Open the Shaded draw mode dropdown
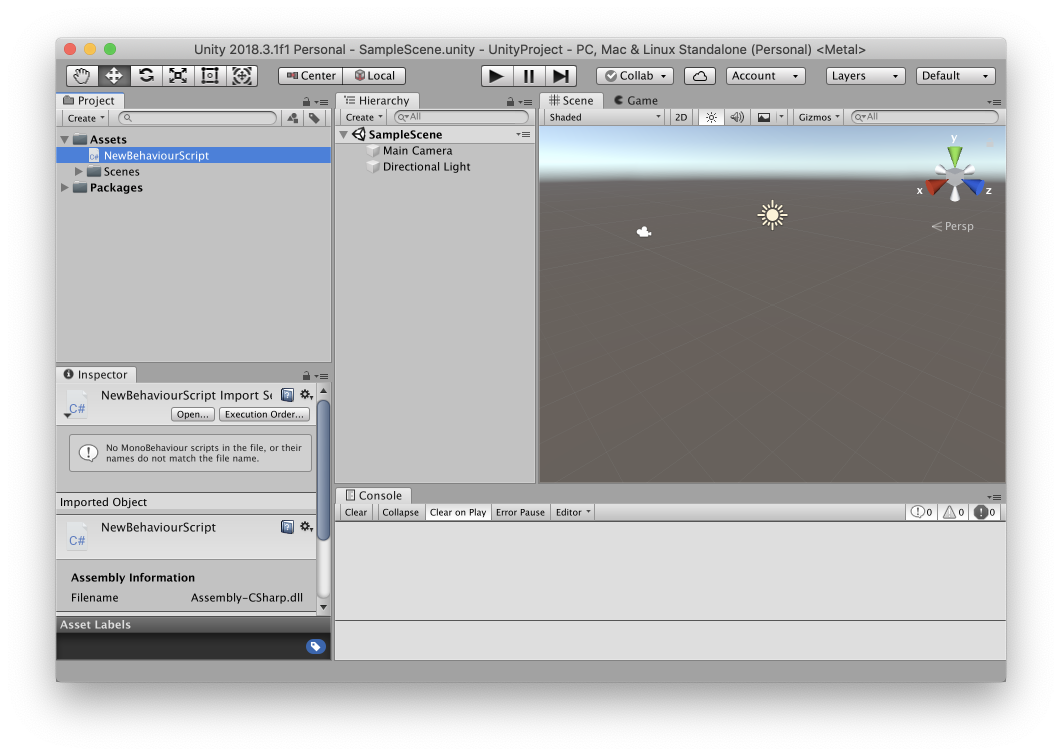This screenshot has height=756, width=1062. (x=605, y=117)
